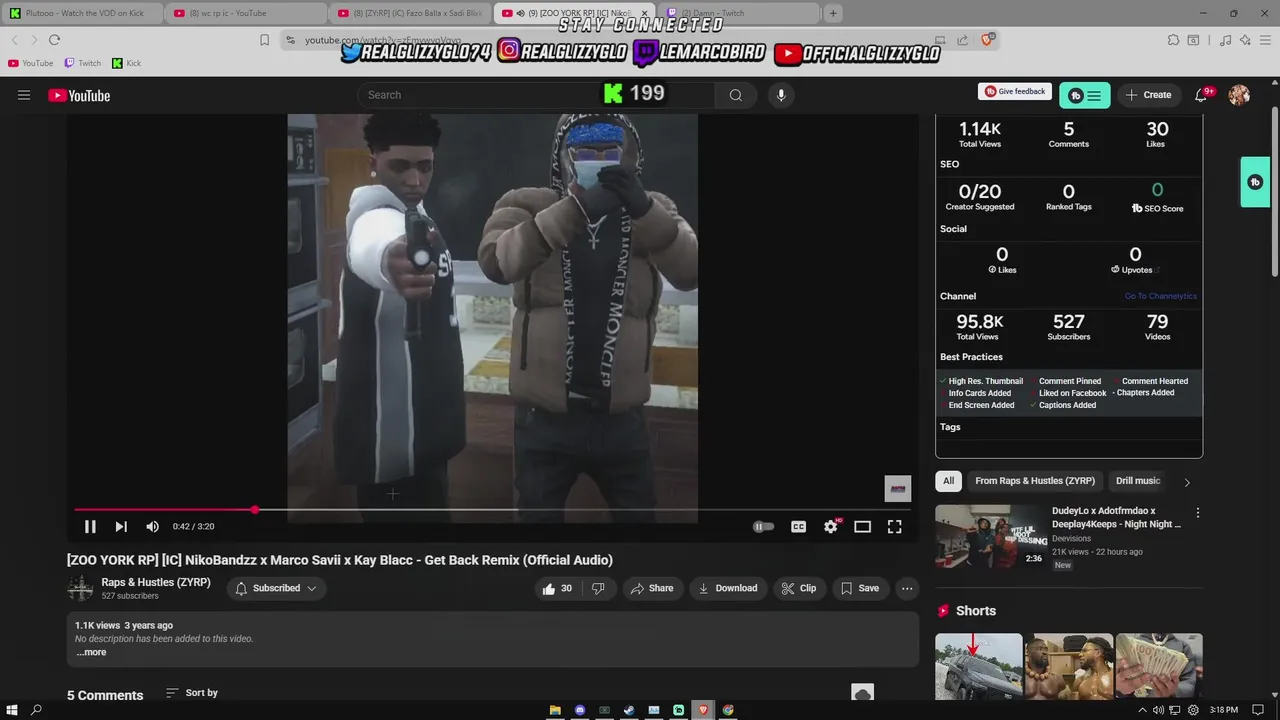Click the page vertical scrollbar
Image resolution: width=1280 pixels, height=720 pixels.
click(1274, 190)
